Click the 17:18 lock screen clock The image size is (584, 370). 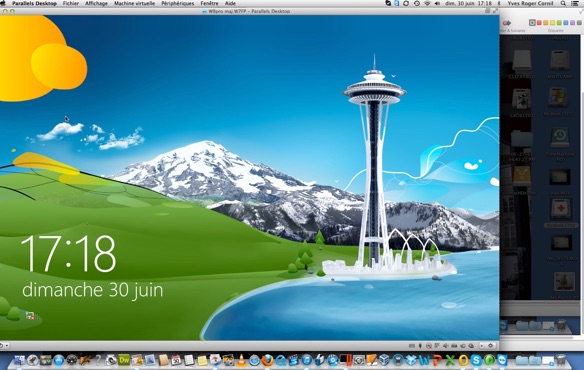69,254
